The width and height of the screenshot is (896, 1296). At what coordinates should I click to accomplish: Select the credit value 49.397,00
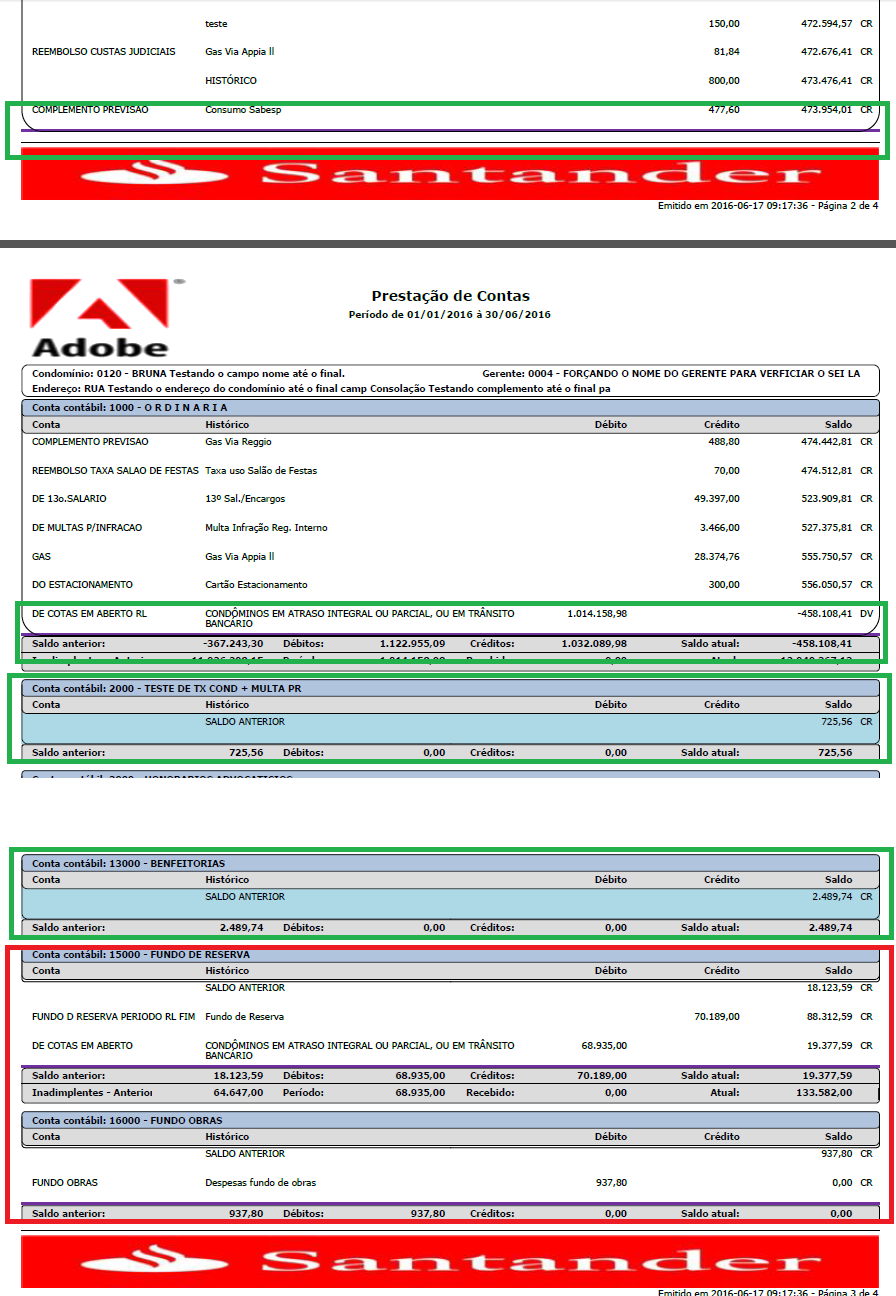717,499
